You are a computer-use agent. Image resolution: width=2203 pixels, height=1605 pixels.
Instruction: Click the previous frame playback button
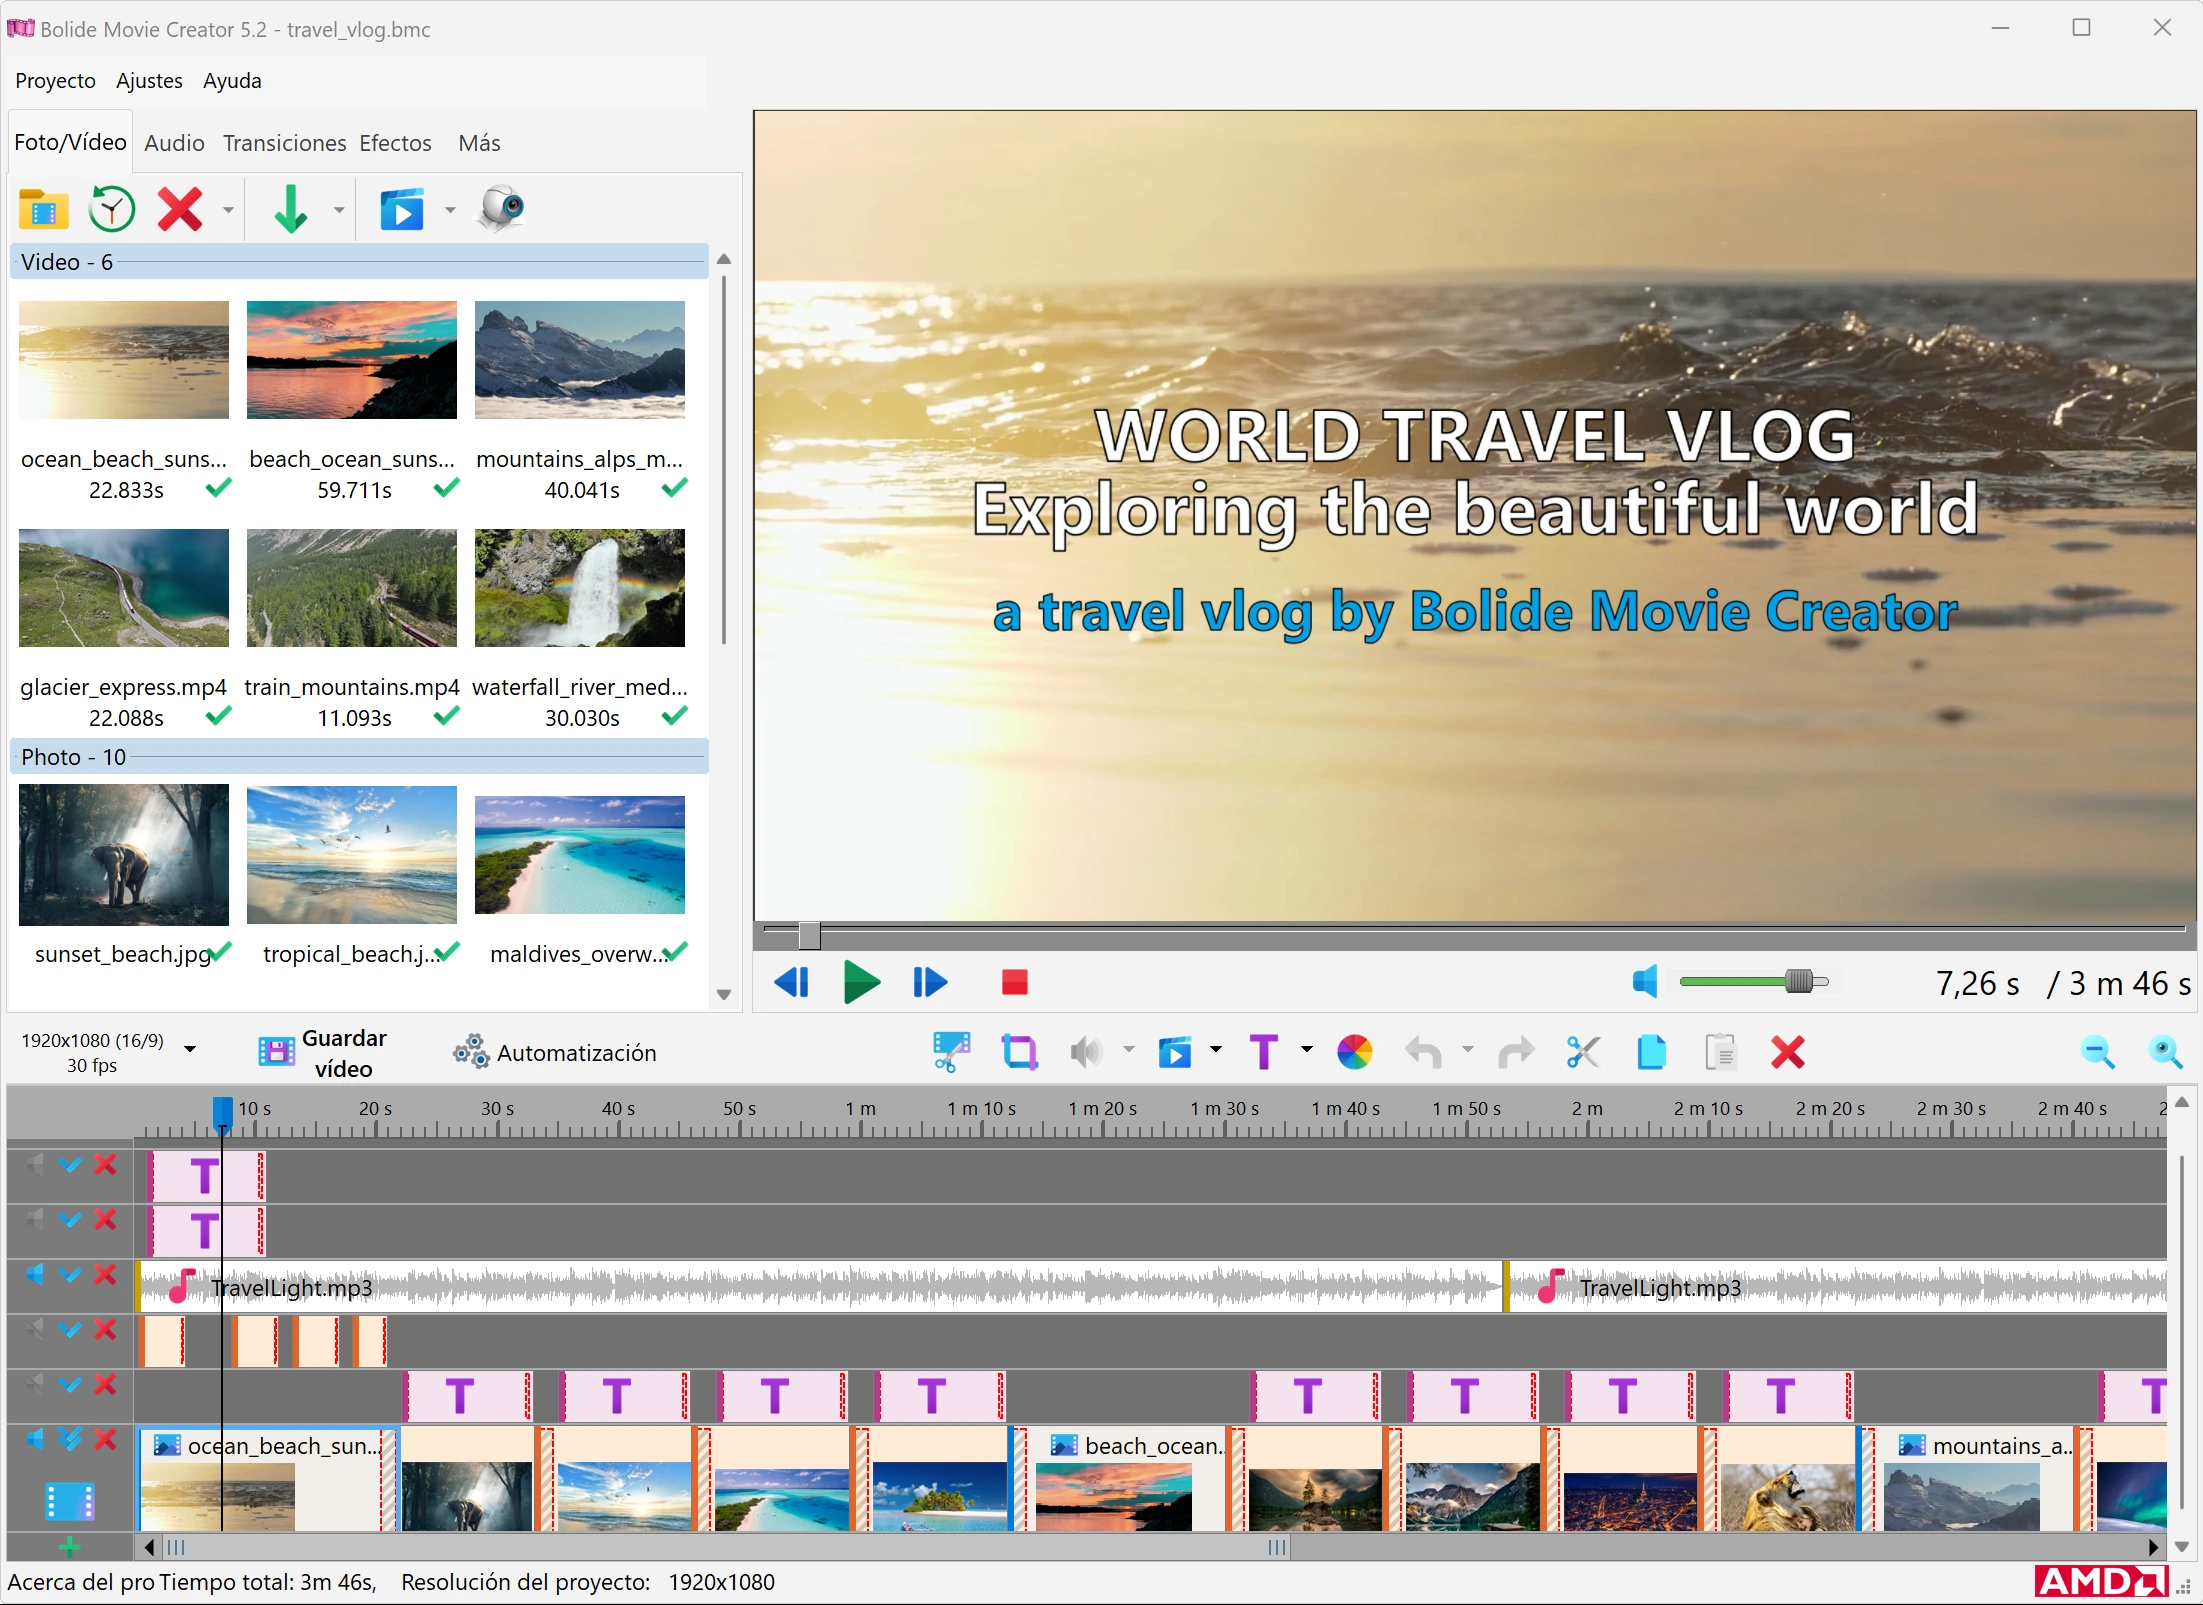pyautogui.click(x=792, y=983)
